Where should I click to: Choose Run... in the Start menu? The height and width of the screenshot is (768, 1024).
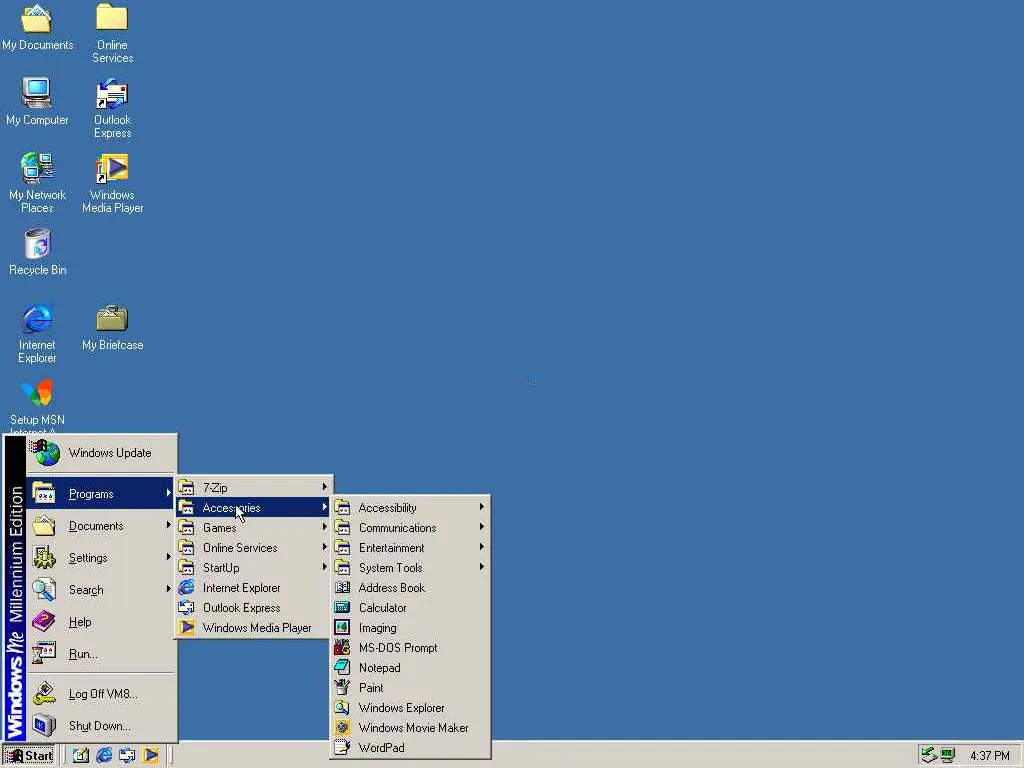click(101, 654)
